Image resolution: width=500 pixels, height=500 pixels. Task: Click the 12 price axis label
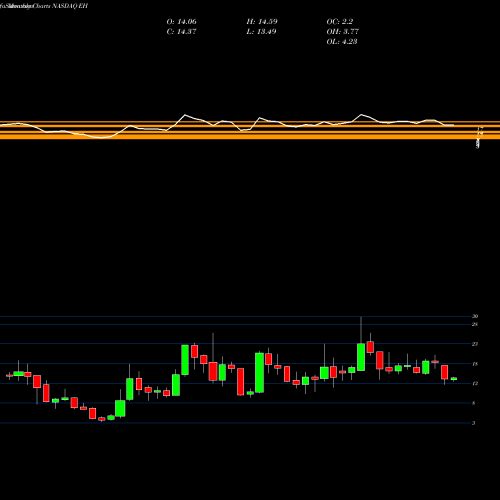pos(475,383)
